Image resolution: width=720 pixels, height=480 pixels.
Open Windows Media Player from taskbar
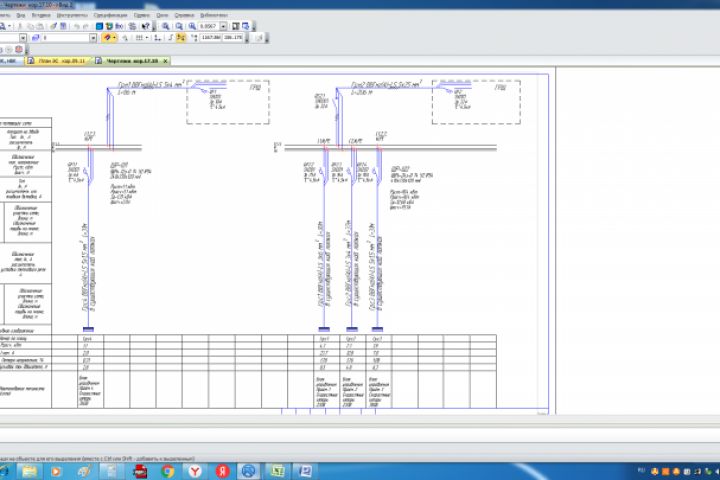pos(56,471)
